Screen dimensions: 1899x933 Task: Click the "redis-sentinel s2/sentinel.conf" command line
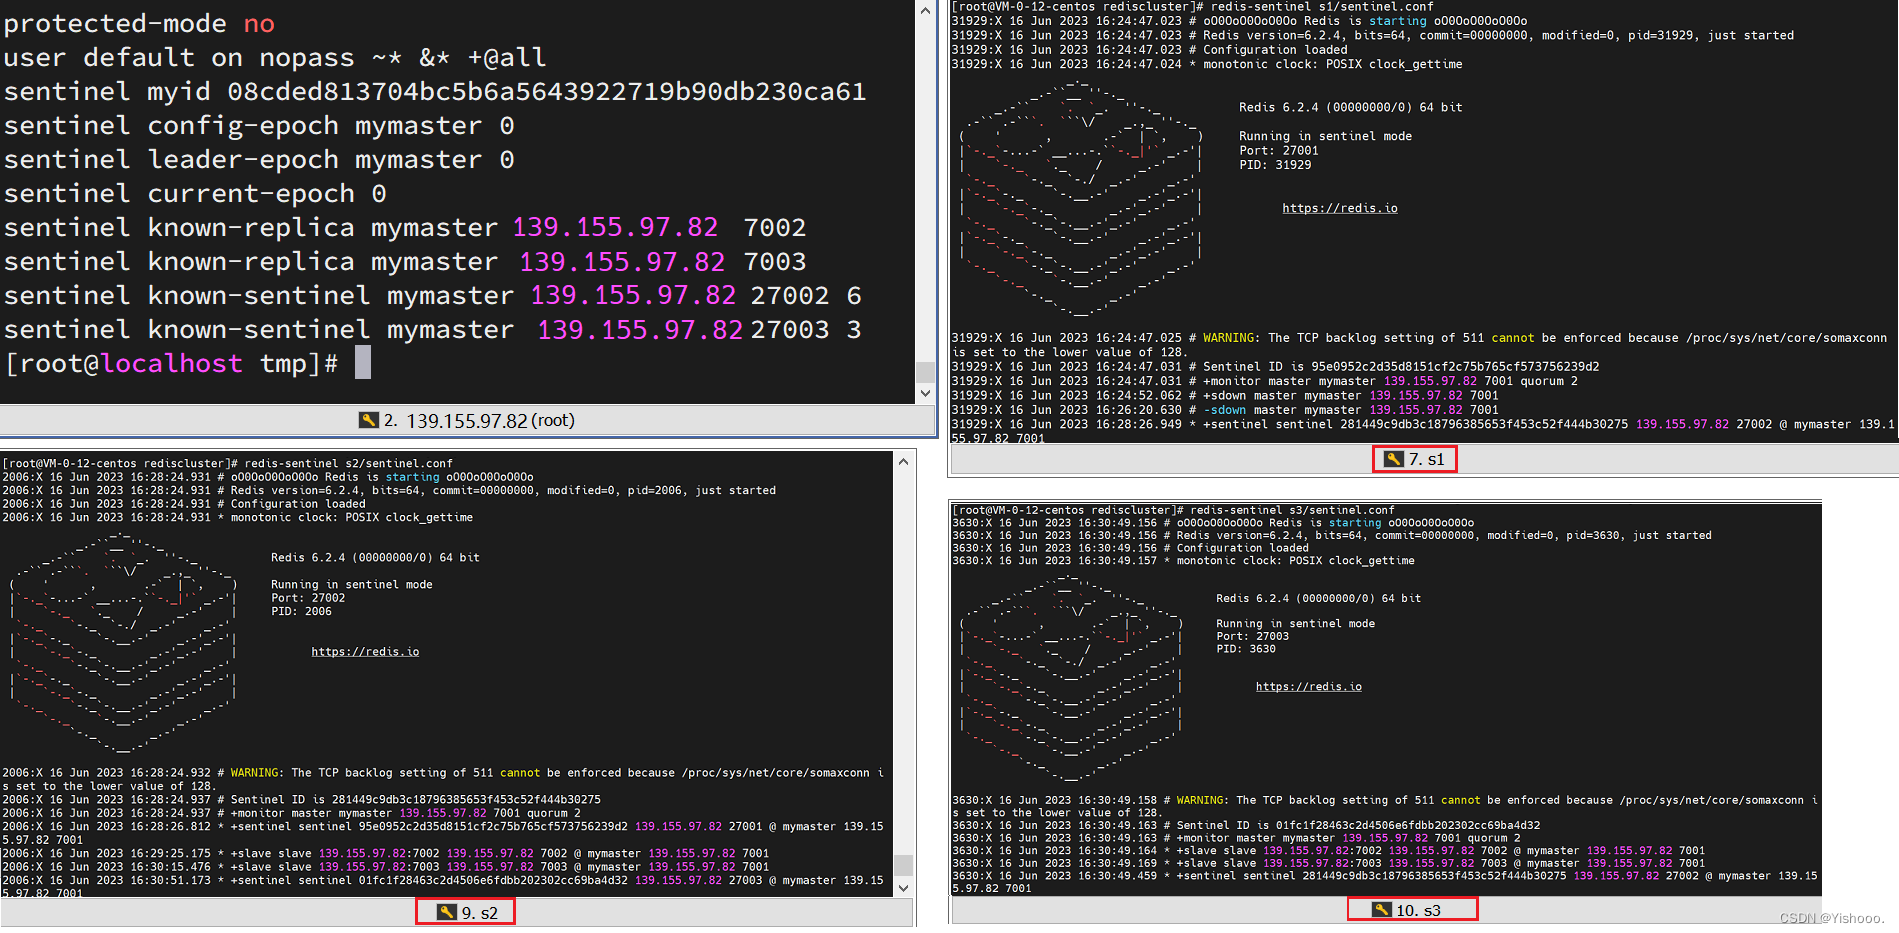pyautogui.click(x=228, y=463)
